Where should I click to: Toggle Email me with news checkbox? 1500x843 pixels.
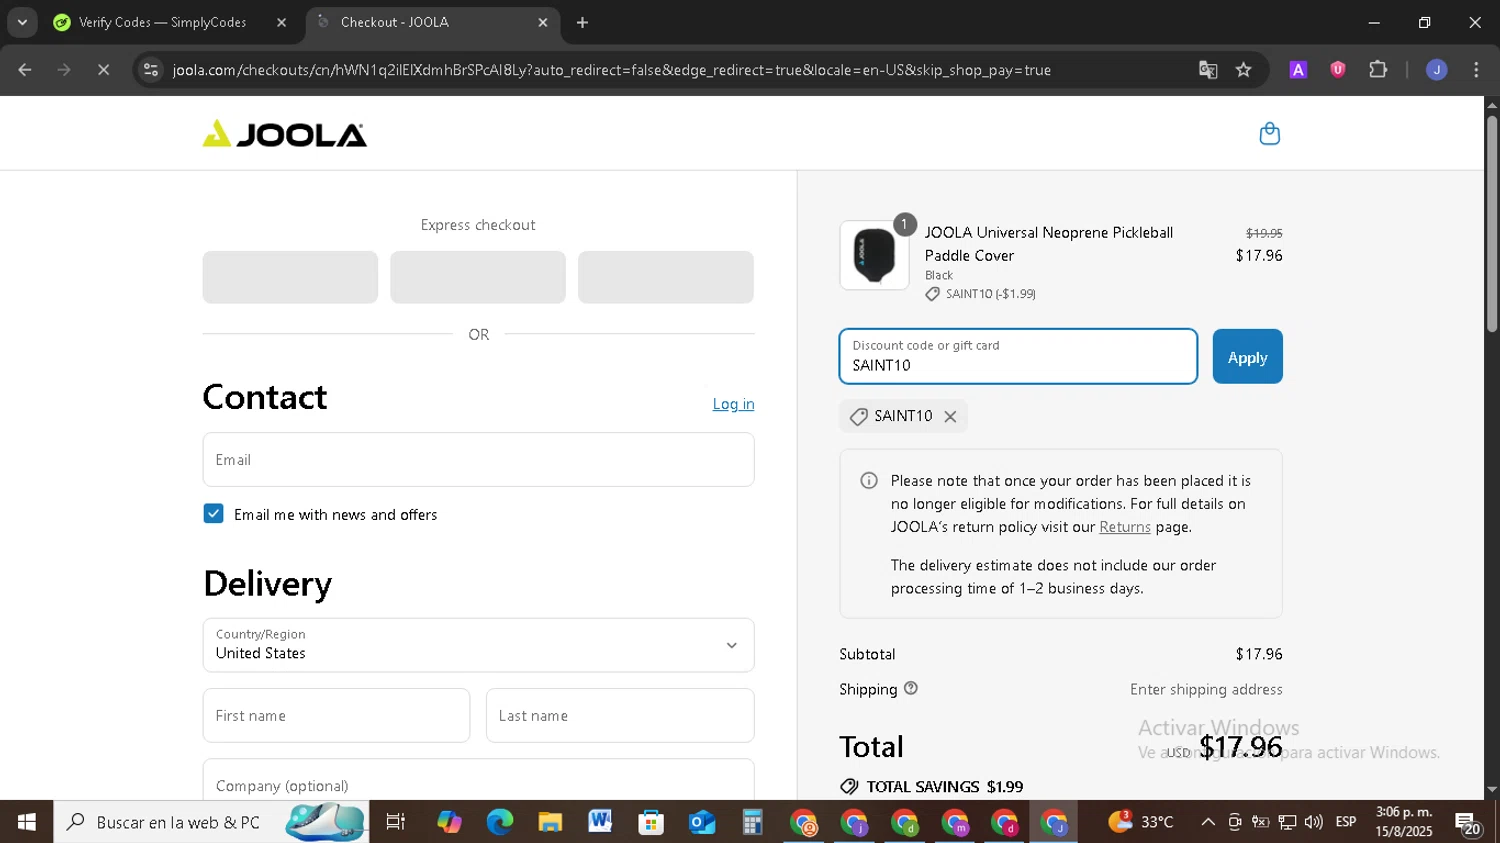pyautogui.click(x=213, y=514)
